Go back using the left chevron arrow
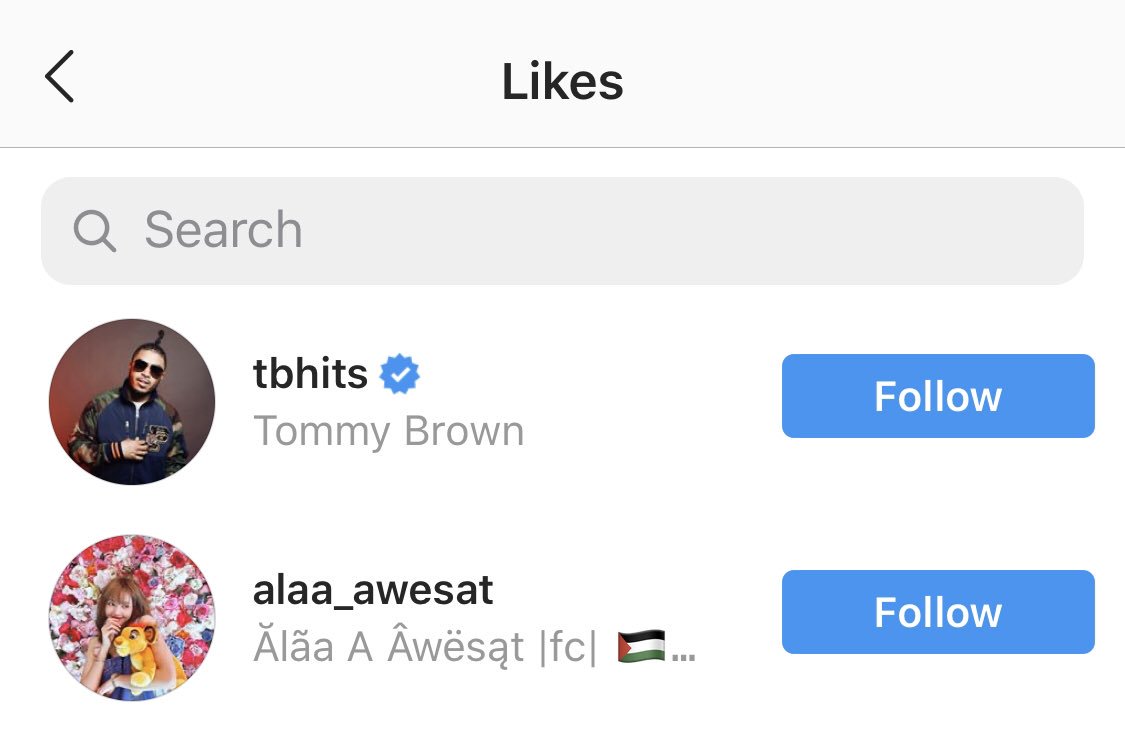The image size is (1125, 744). pyautogui.click(x=60, y=77)
